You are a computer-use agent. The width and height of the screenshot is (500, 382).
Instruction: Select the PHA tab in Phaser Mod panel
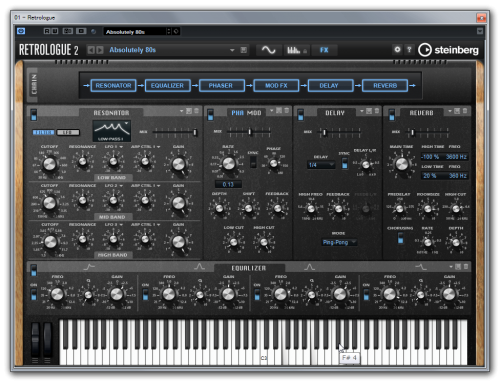point(237,113)
